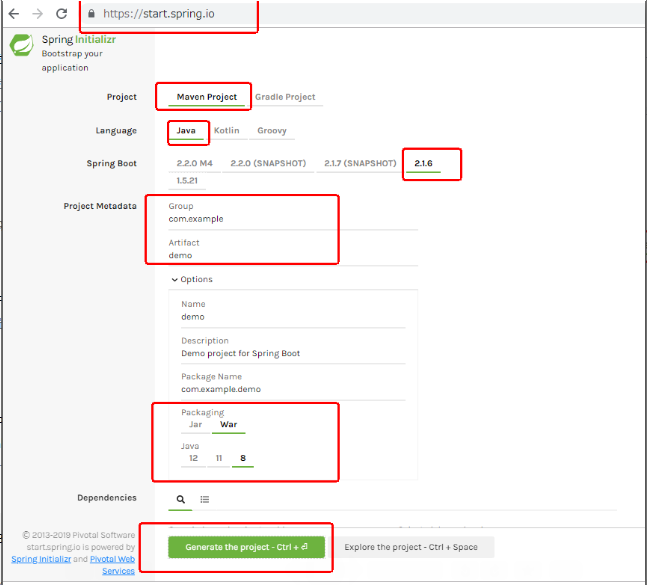The height and width of the screenshot is (585, 647).
Task: Select Maven Project option
Action: [x=207, y=97]
